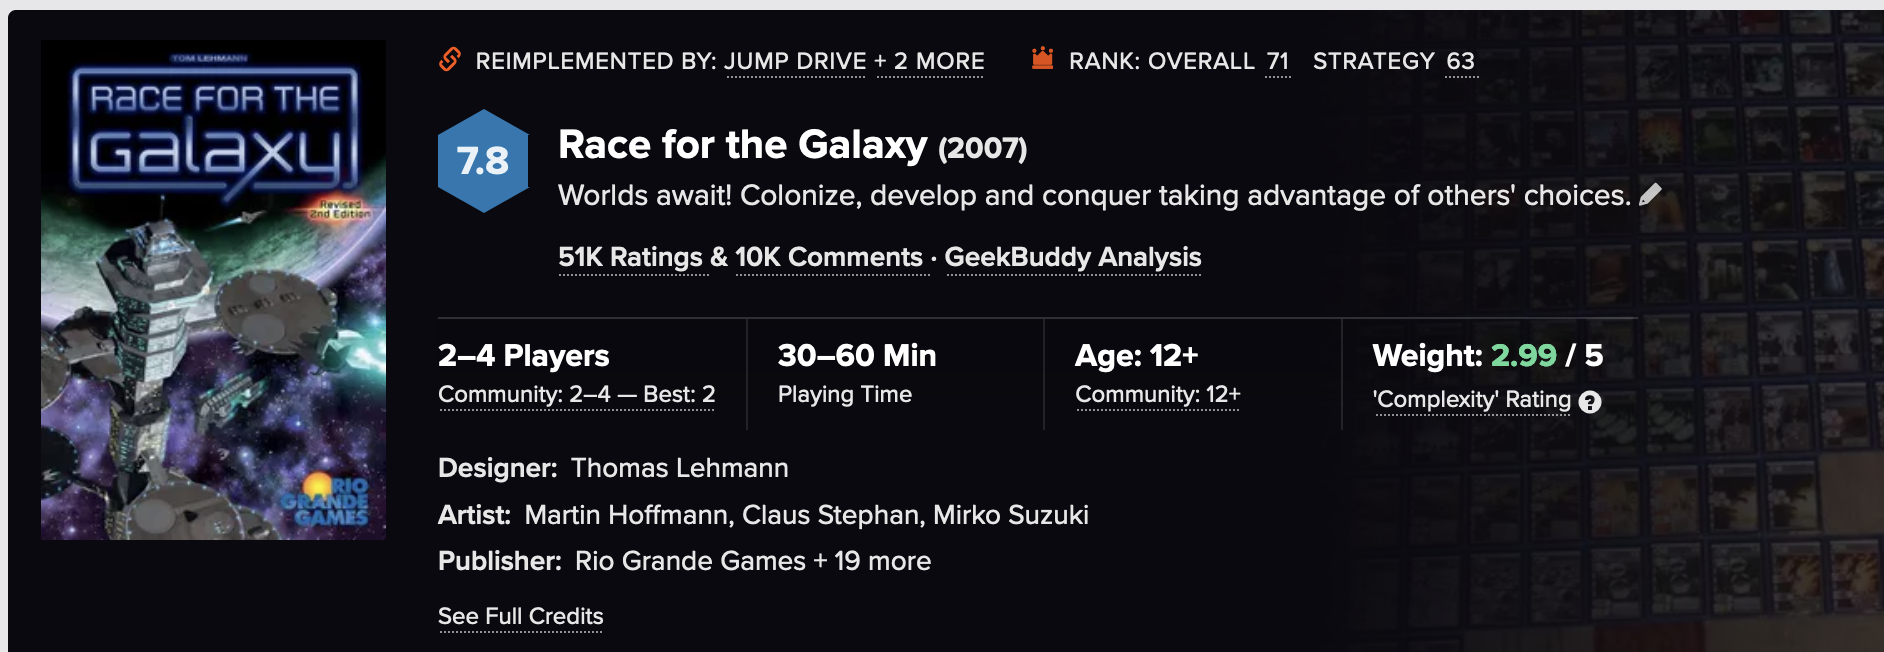The width and height of the screenshot is (1884, 652).
Task: Open the community age 12+ poll
Action: pyautogui.click(x=1157, y=395)
